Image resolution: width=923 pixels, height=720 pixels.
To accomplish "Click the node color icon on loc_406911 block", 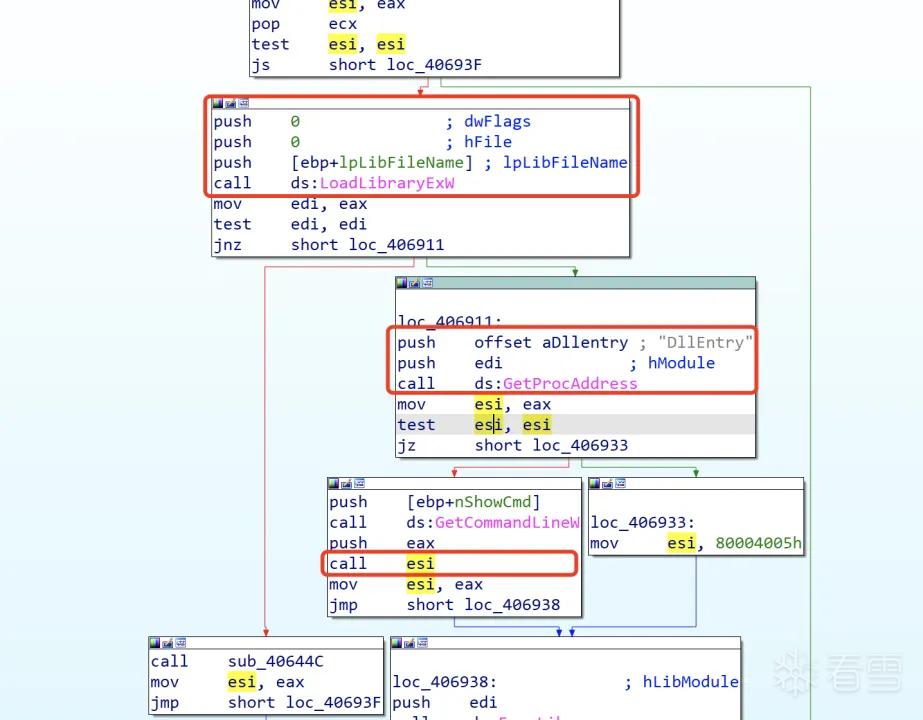I will tap(402, 283).
